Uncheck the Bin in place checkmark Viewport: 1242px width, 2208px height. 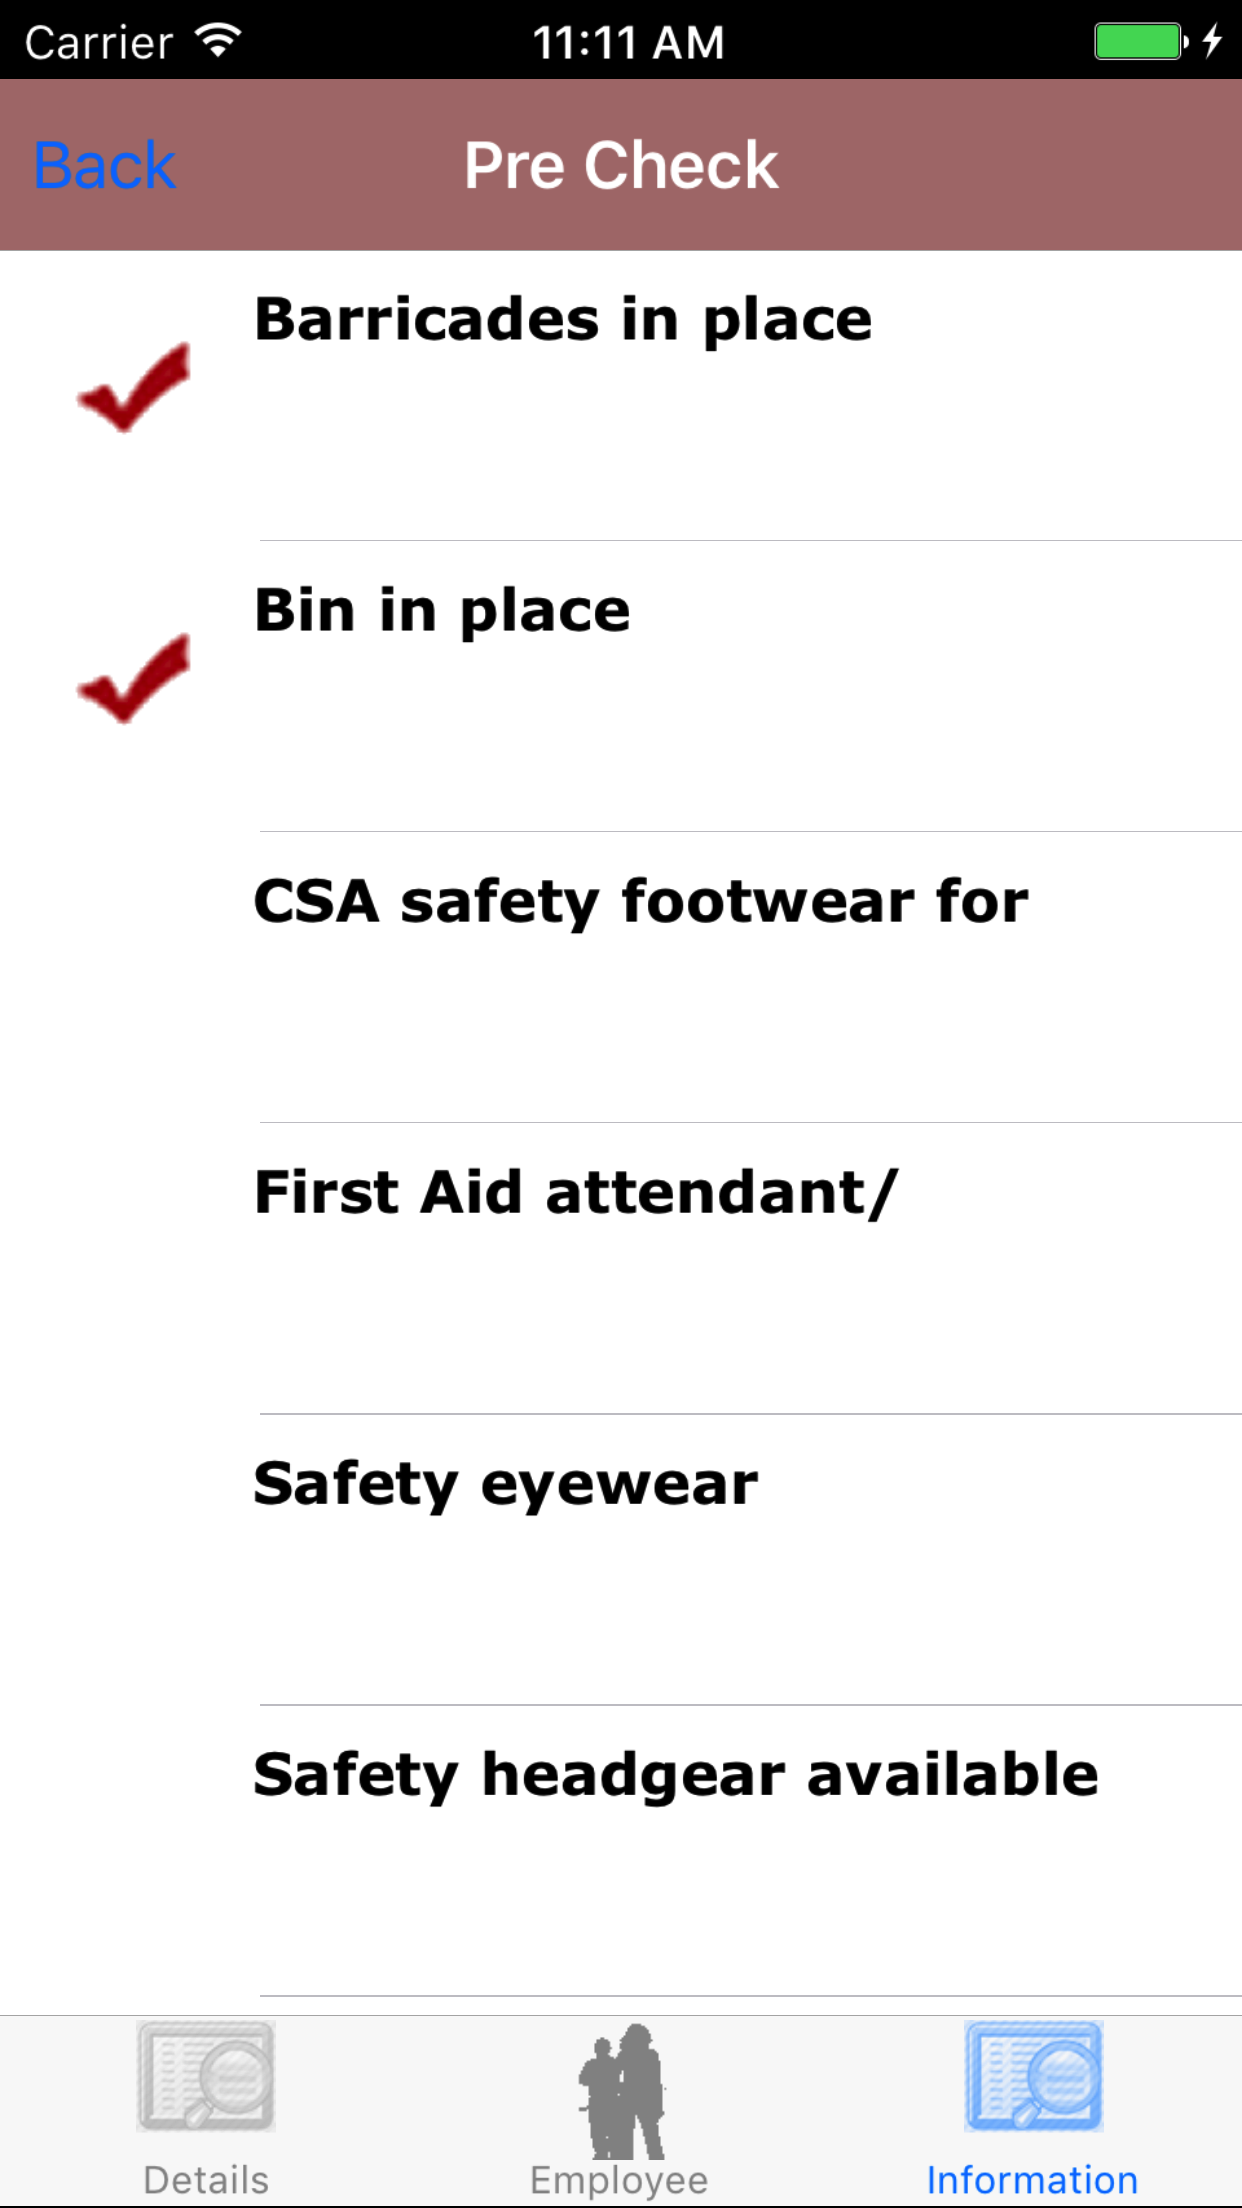(134, 679)
